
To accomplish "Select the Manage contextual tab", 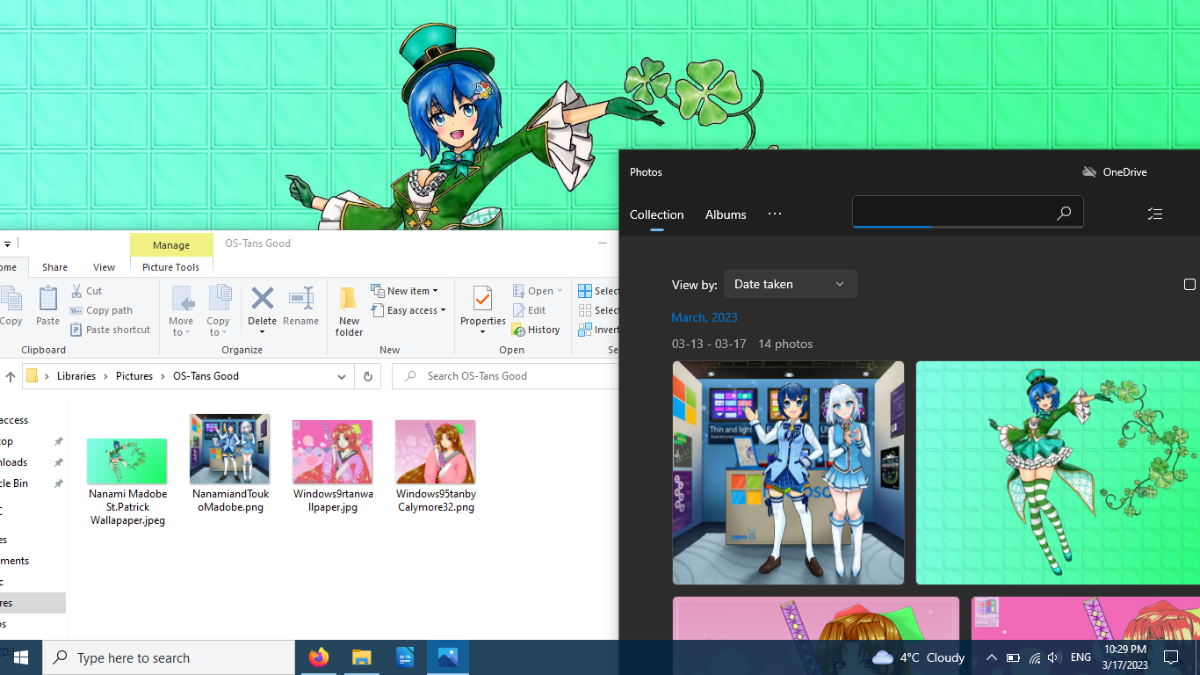I will click(x=171, y=245).
